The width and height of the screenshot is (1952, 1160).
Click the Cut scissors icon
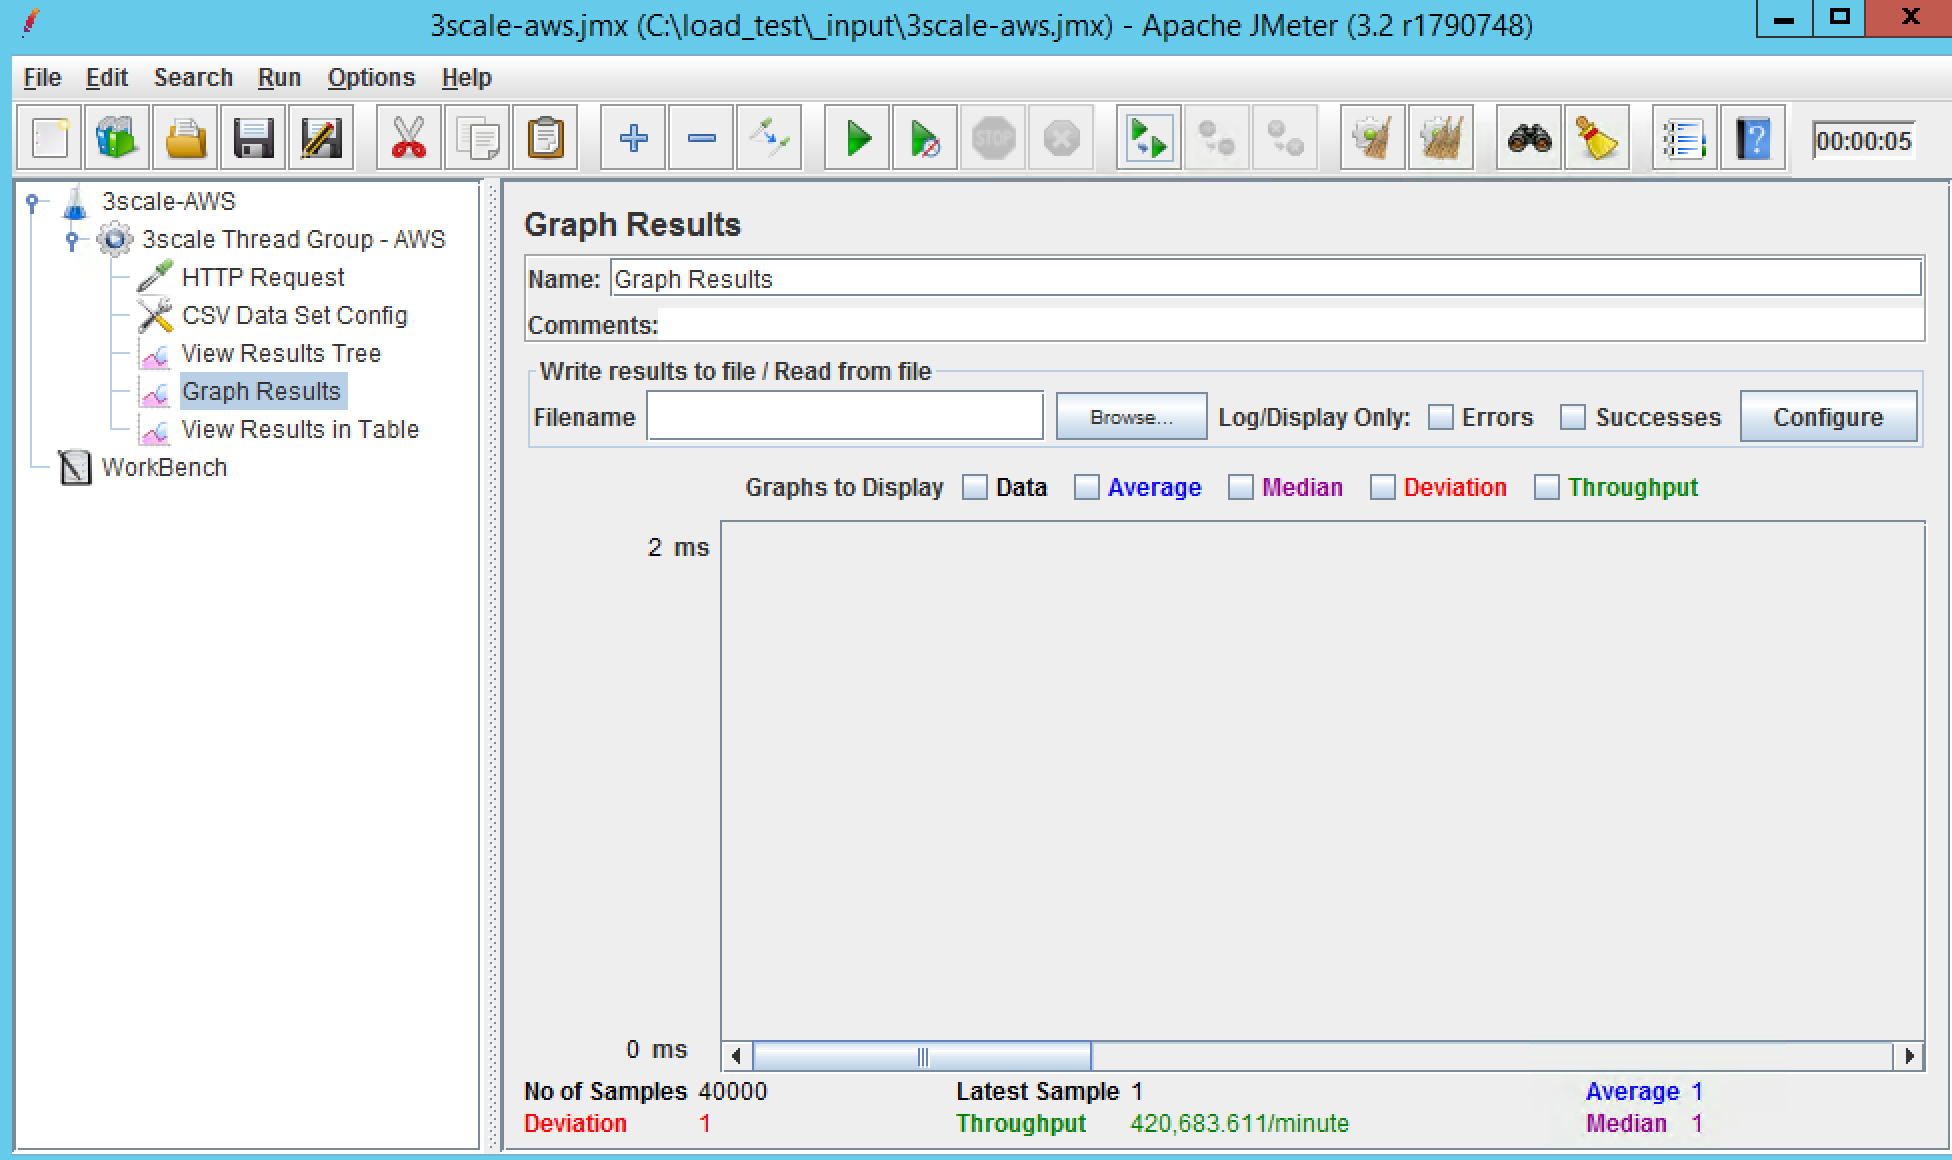[408, 138]
